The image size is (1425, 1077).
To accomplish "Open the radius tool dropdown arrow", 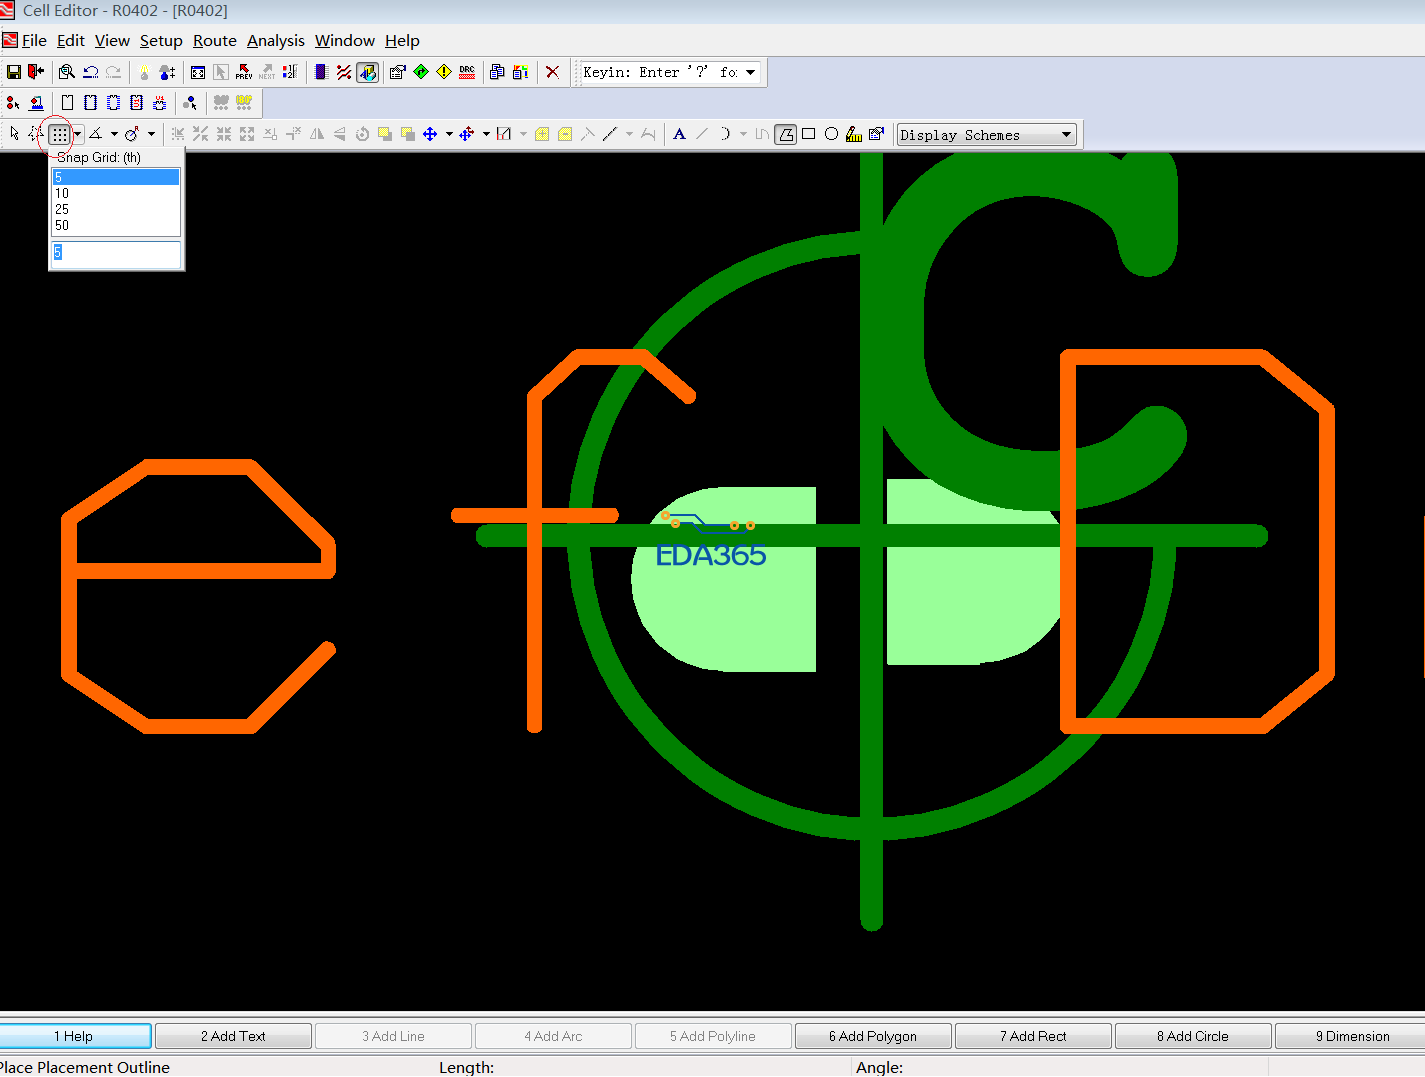I will (151, 134).
